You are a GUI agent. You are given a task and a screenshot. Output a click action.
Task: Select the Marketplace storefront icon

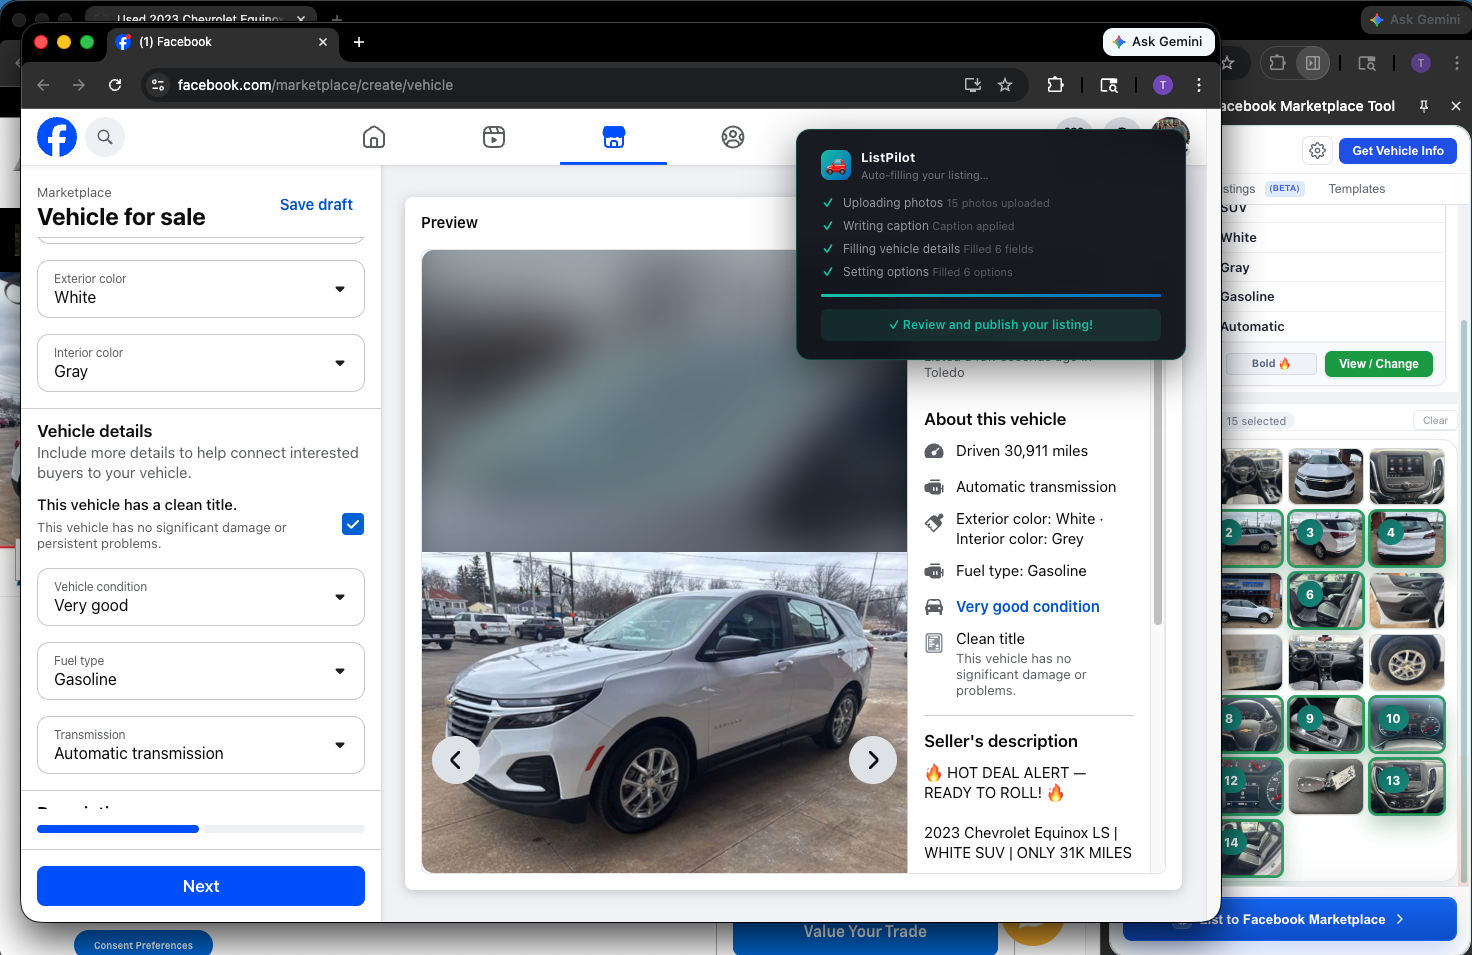tap(614, 137)
